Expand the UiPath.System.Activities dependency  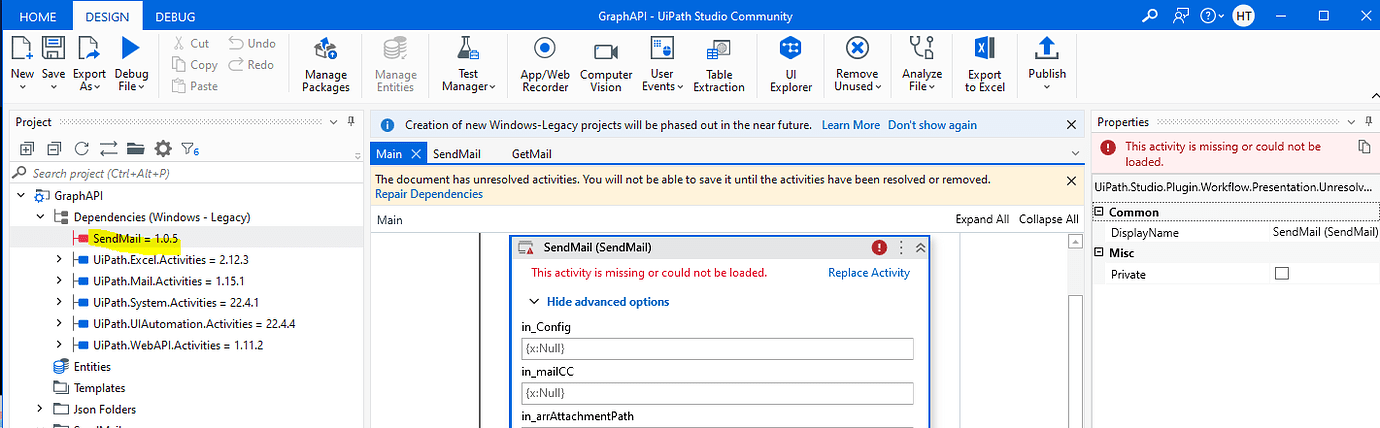[x=60, y=302]
